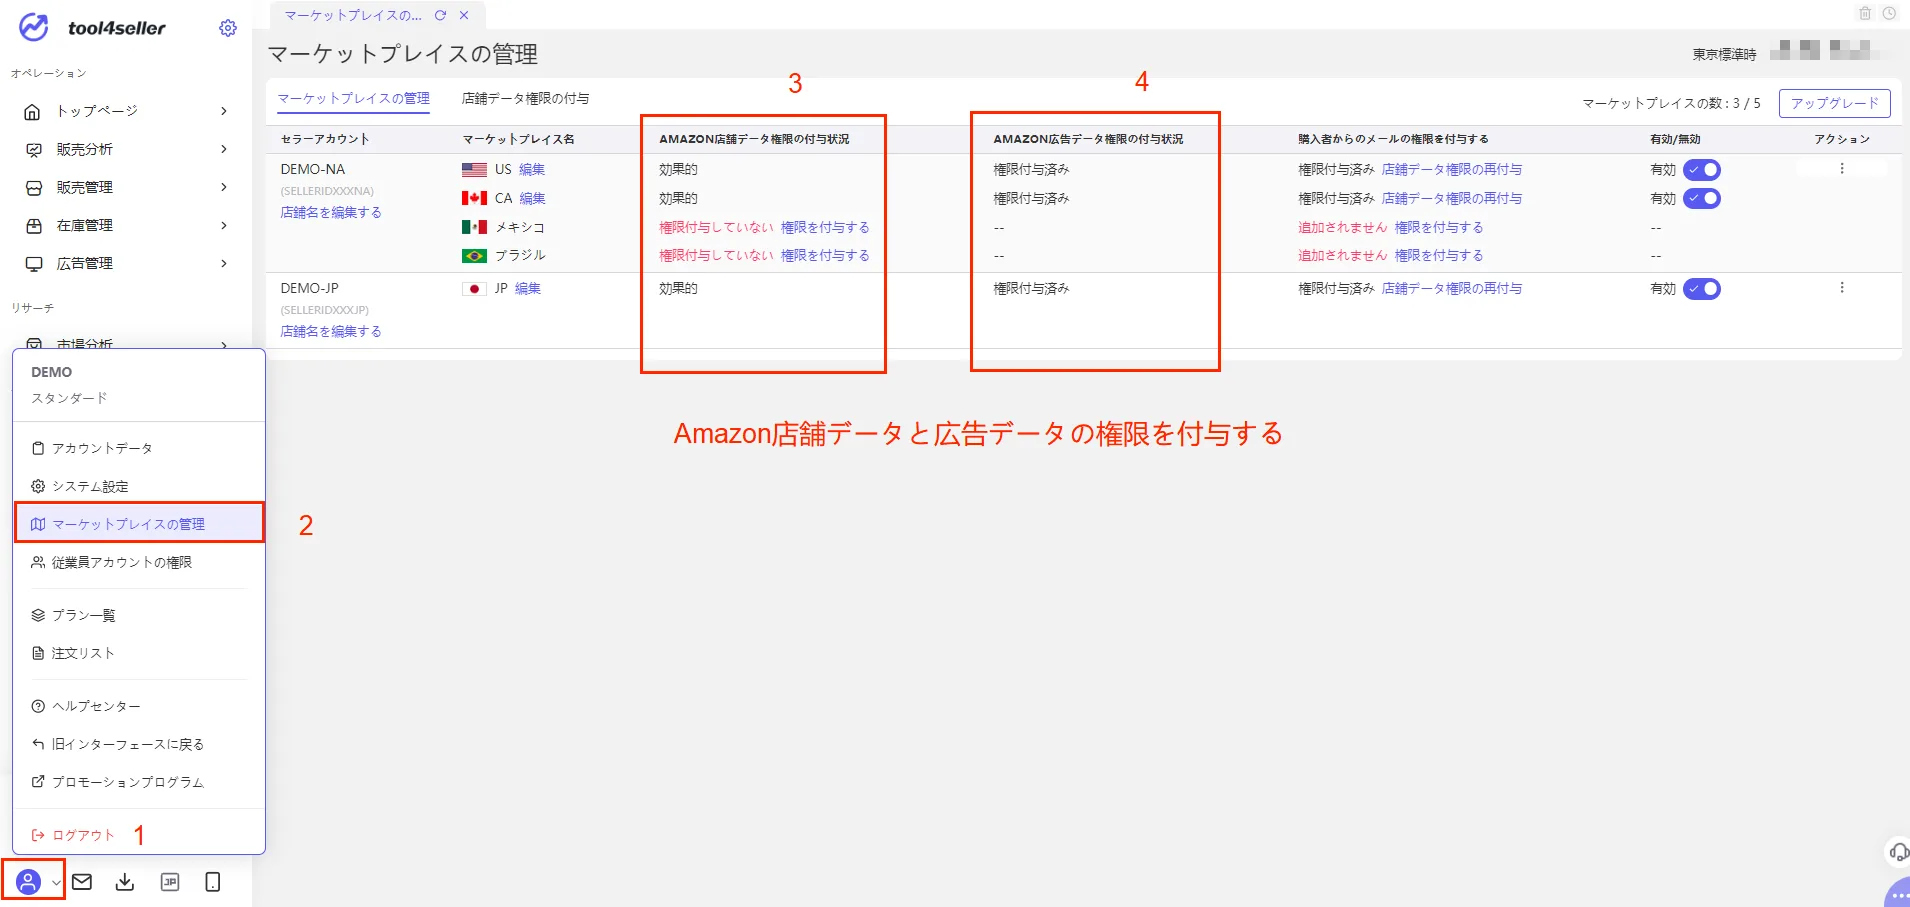Screen dimensions: 1910x907
Task: Open the settings gear next to tool4seller
Action: click(228, 28)
